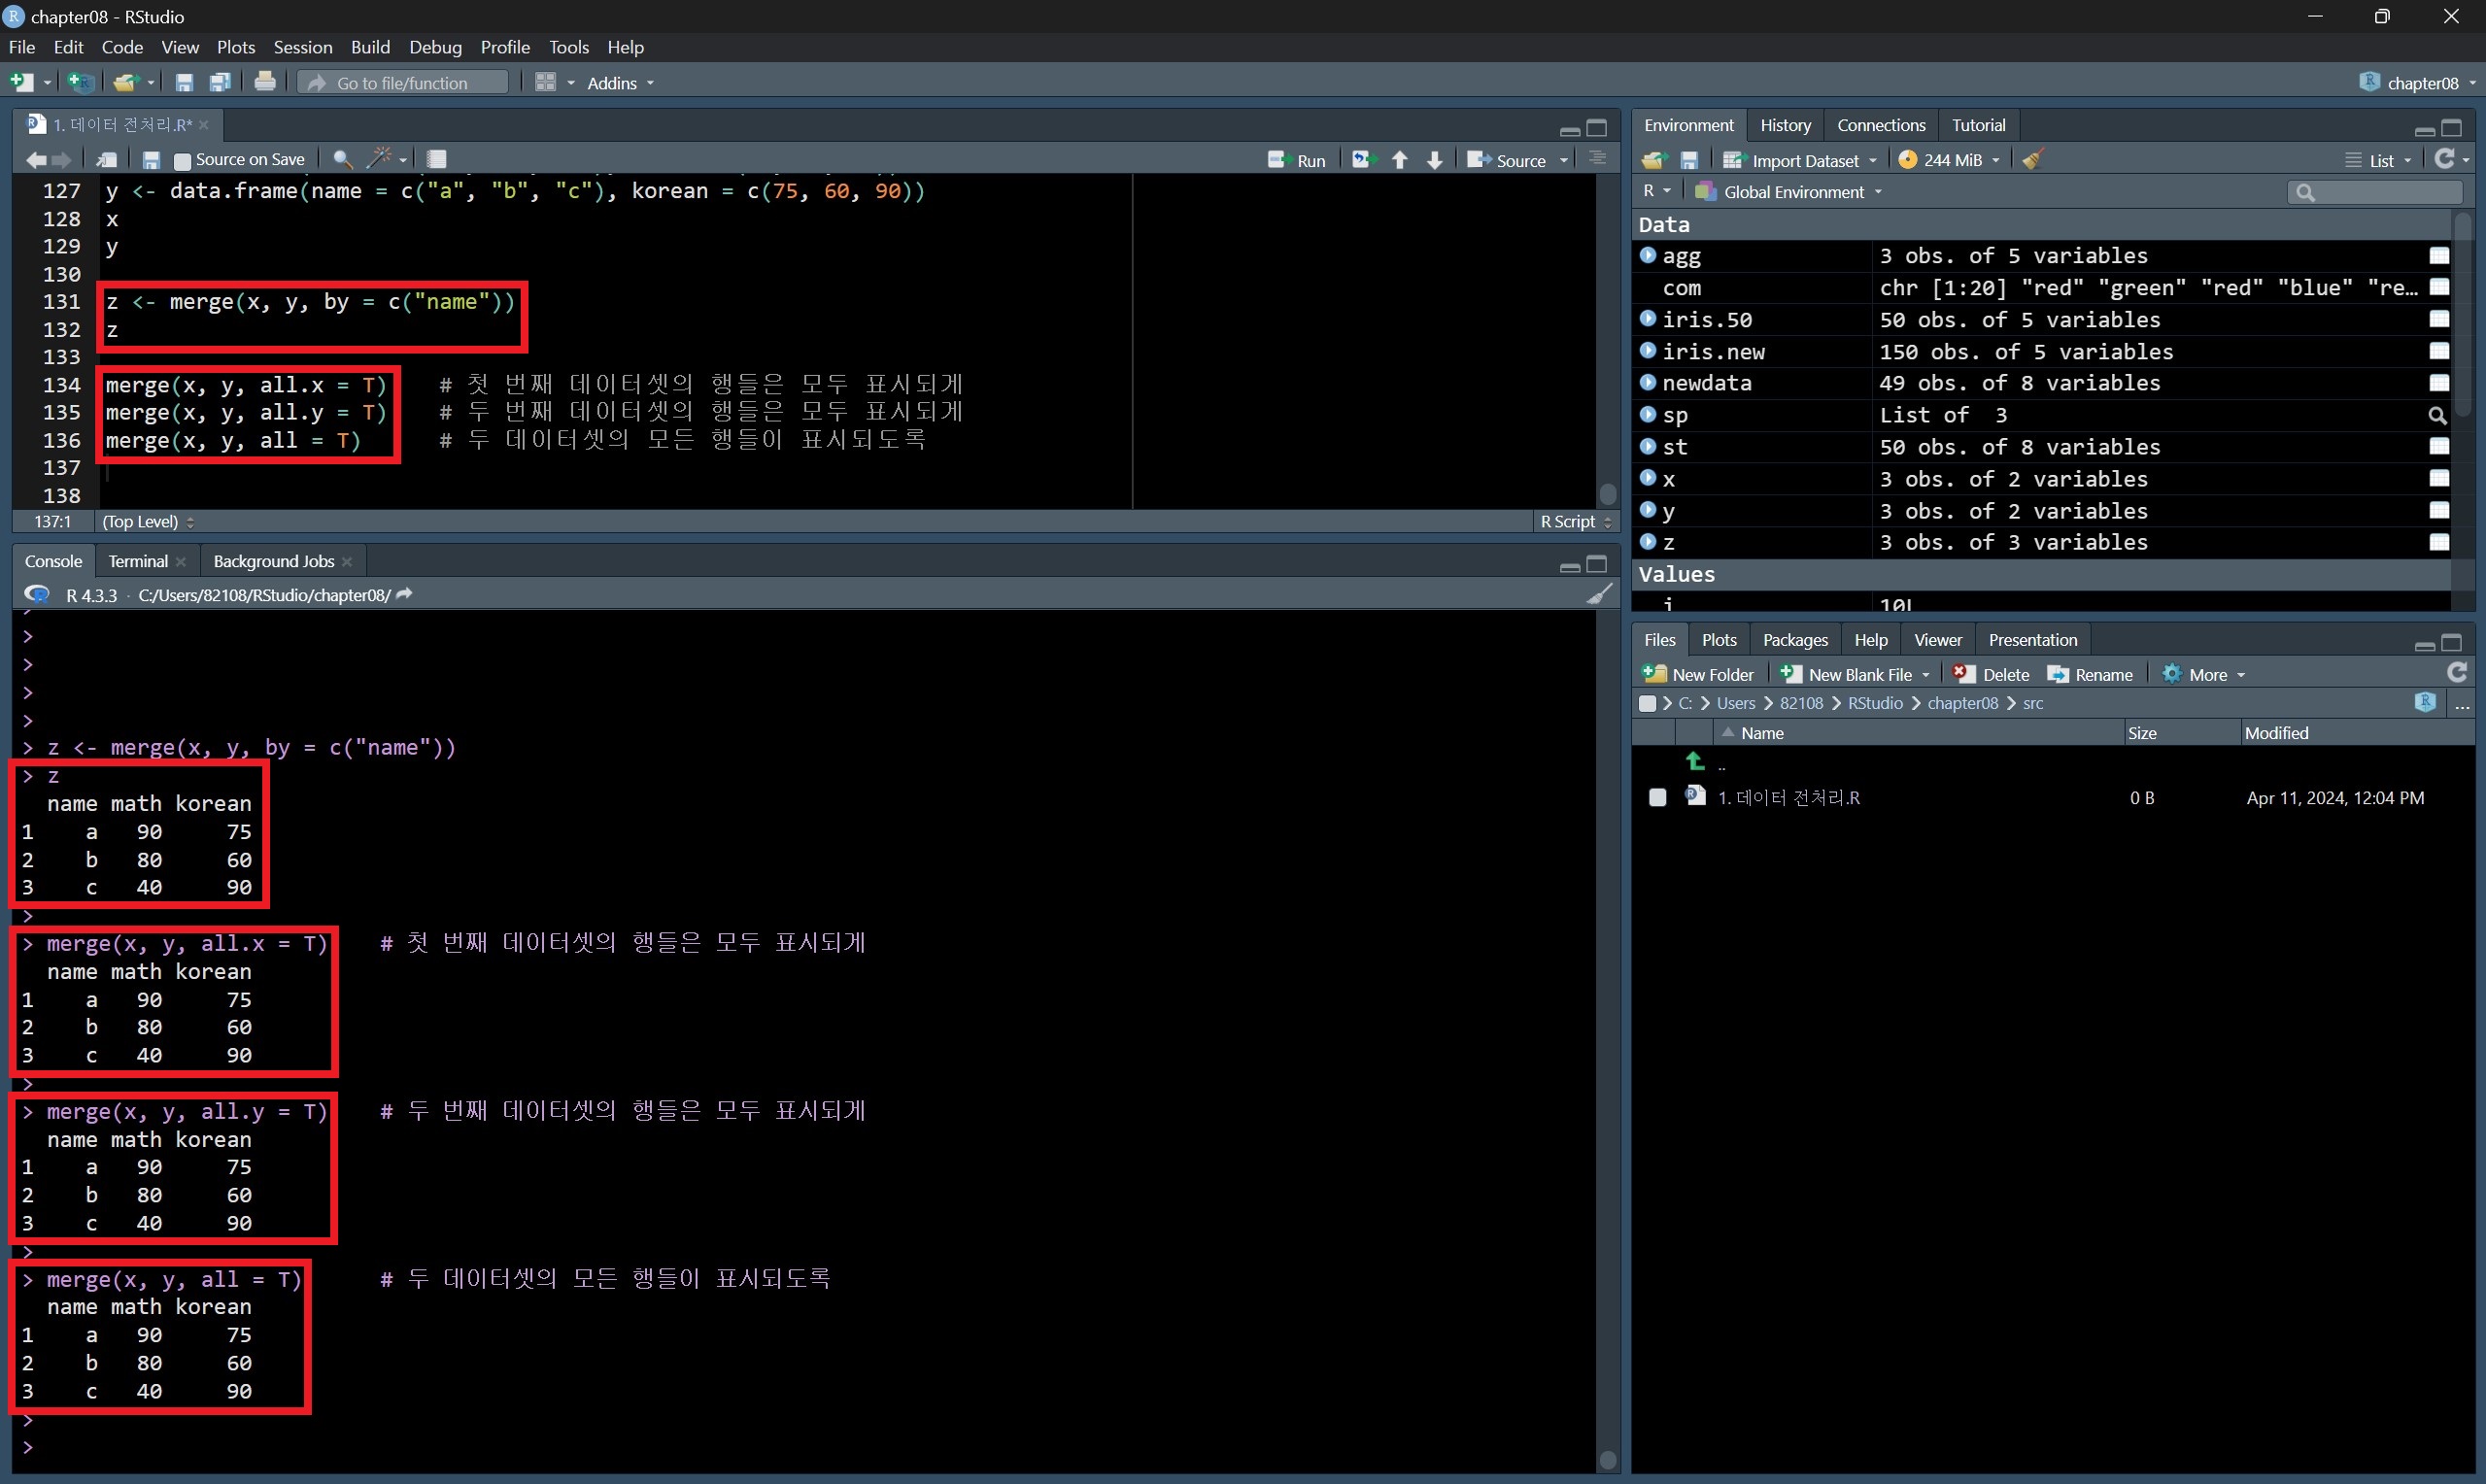The image size is (2486, 1484).
Task: Click the Run button in editor toolbar
Action: point(1296,160)
